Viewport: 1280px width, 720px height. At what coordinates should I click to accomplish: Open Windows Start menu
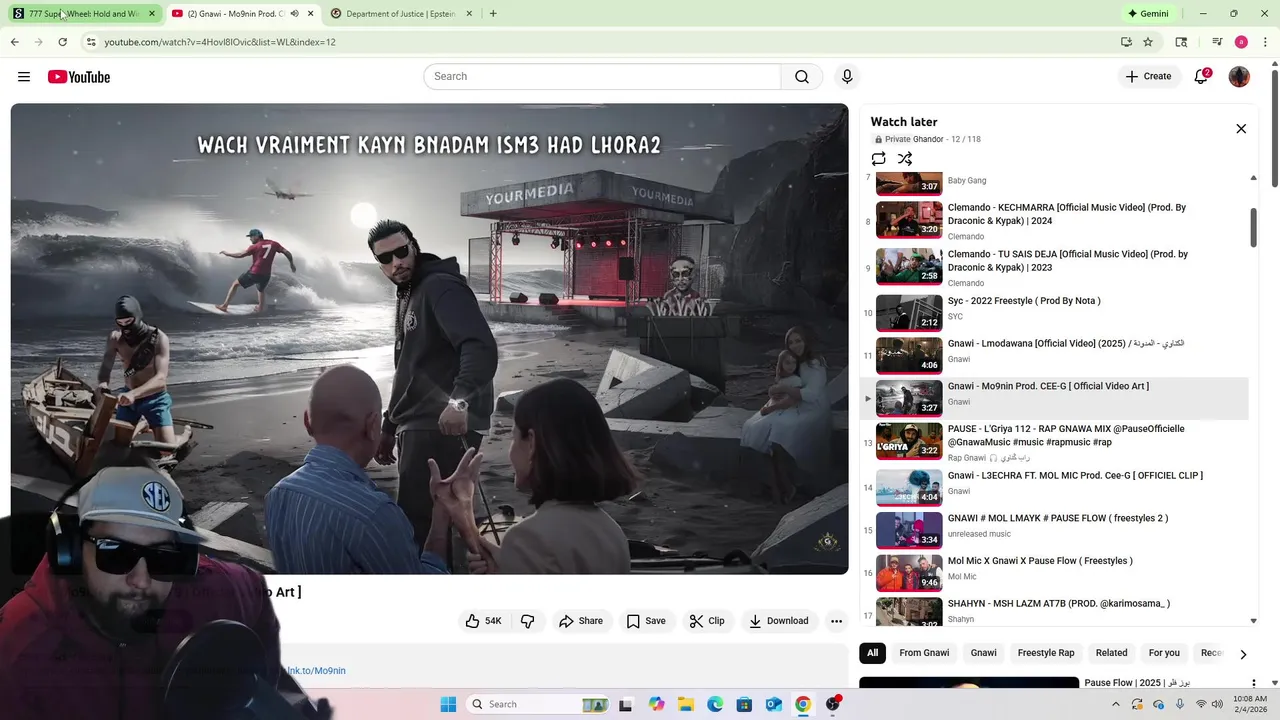448,704
